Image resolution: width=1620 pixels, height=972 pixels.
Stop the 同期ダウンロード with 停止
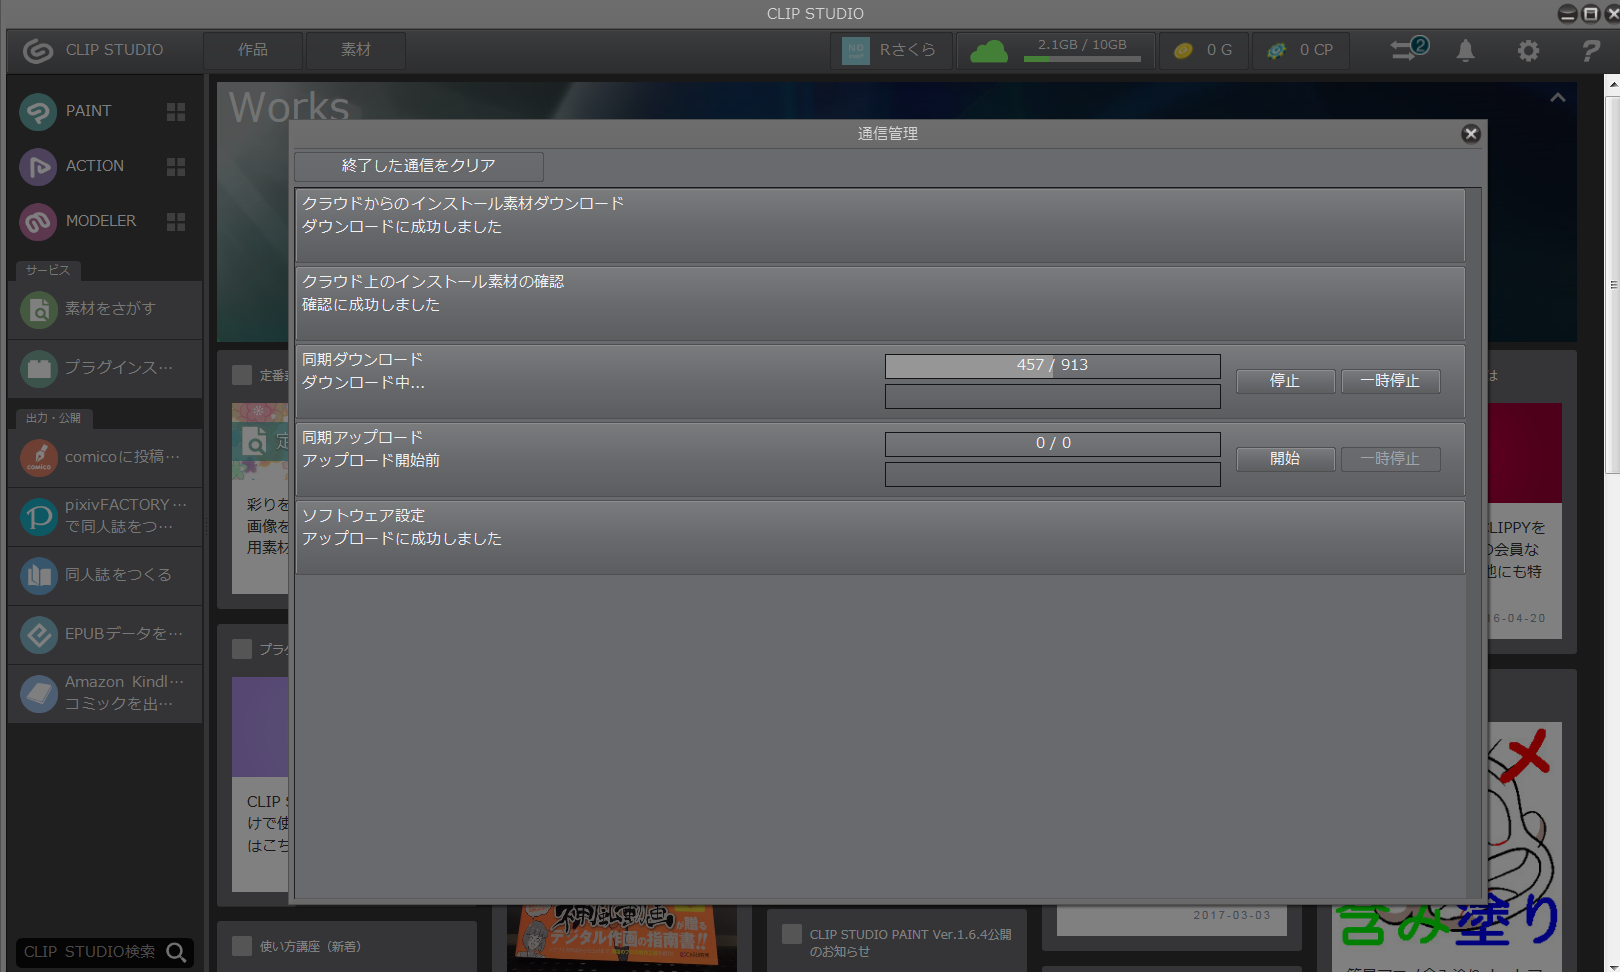[1285, 381]
